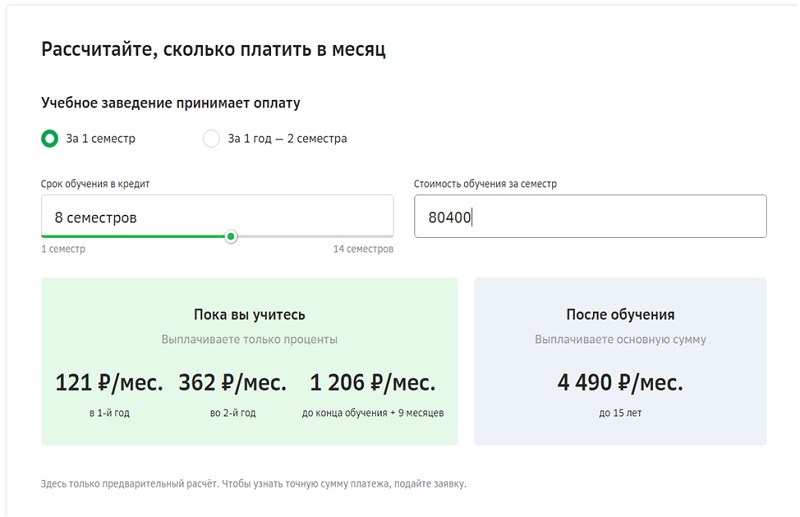Click the "Стоимость обучения за семестр" field label
Viewport: 800px width, 517px height.
[485, 184]
